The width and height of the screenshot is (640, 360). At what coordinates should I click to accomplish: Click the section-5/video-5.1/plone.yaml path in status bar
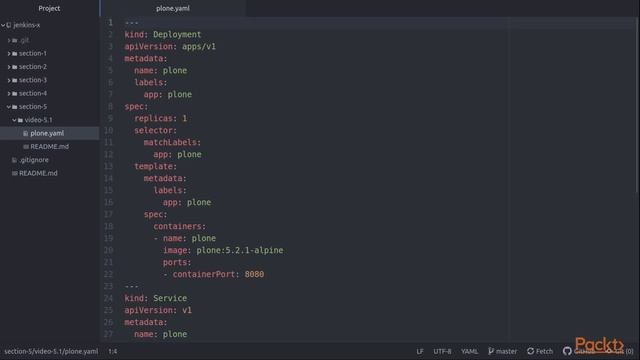click(51, 351)
